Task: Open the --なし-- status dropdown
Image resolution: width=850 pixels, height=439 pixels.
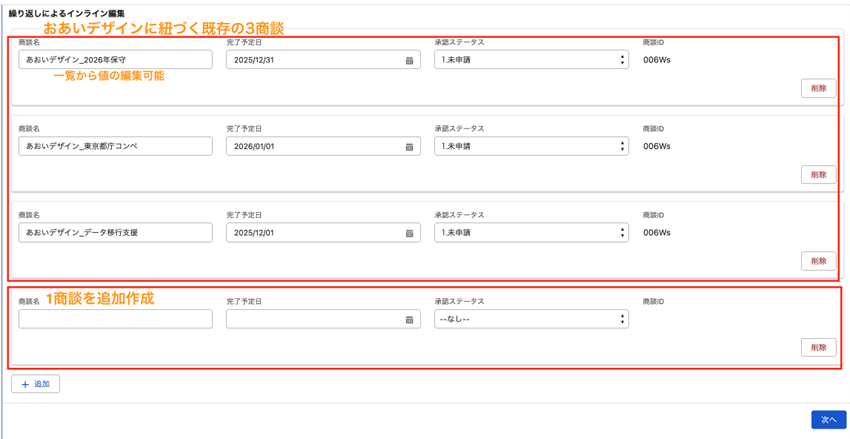Action: click(531, 320)
